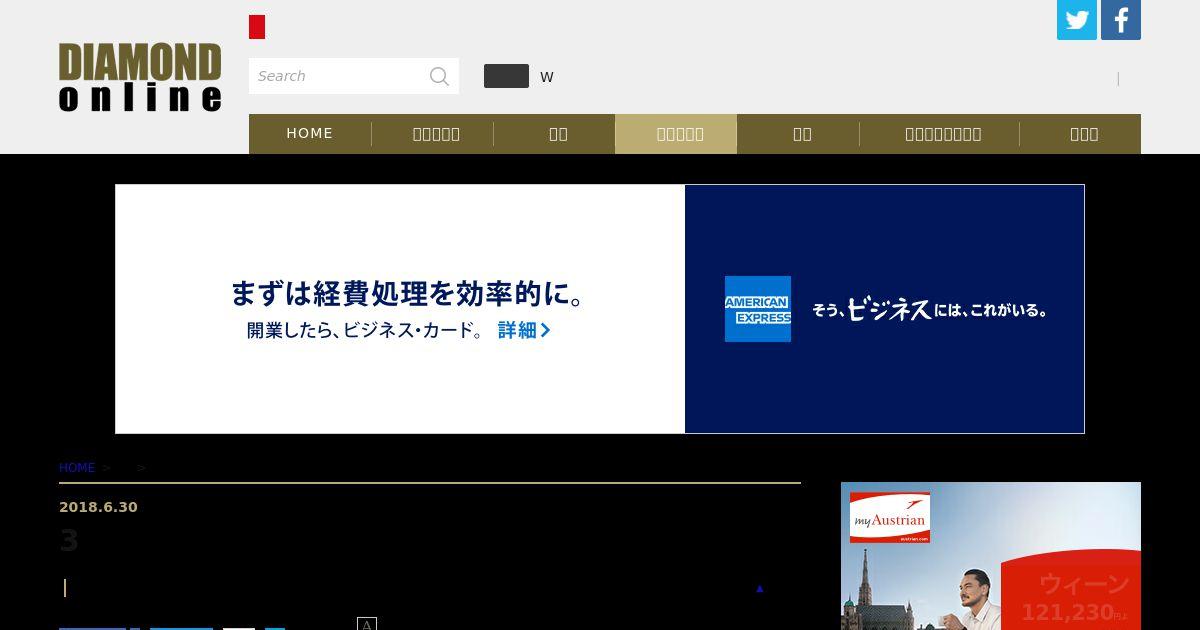The height and width of the screenshot is (630, 1200).
Task: Click the date text 2018.6.30
Action: tap(98, 507)
